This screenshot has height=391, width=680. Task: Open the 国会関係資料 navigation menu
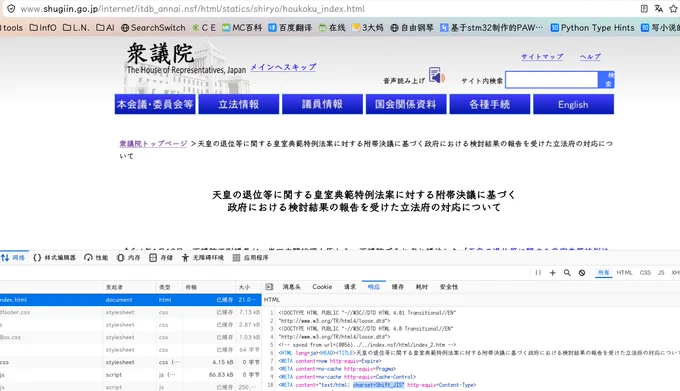pyautogui.click(x=406, y=104)
